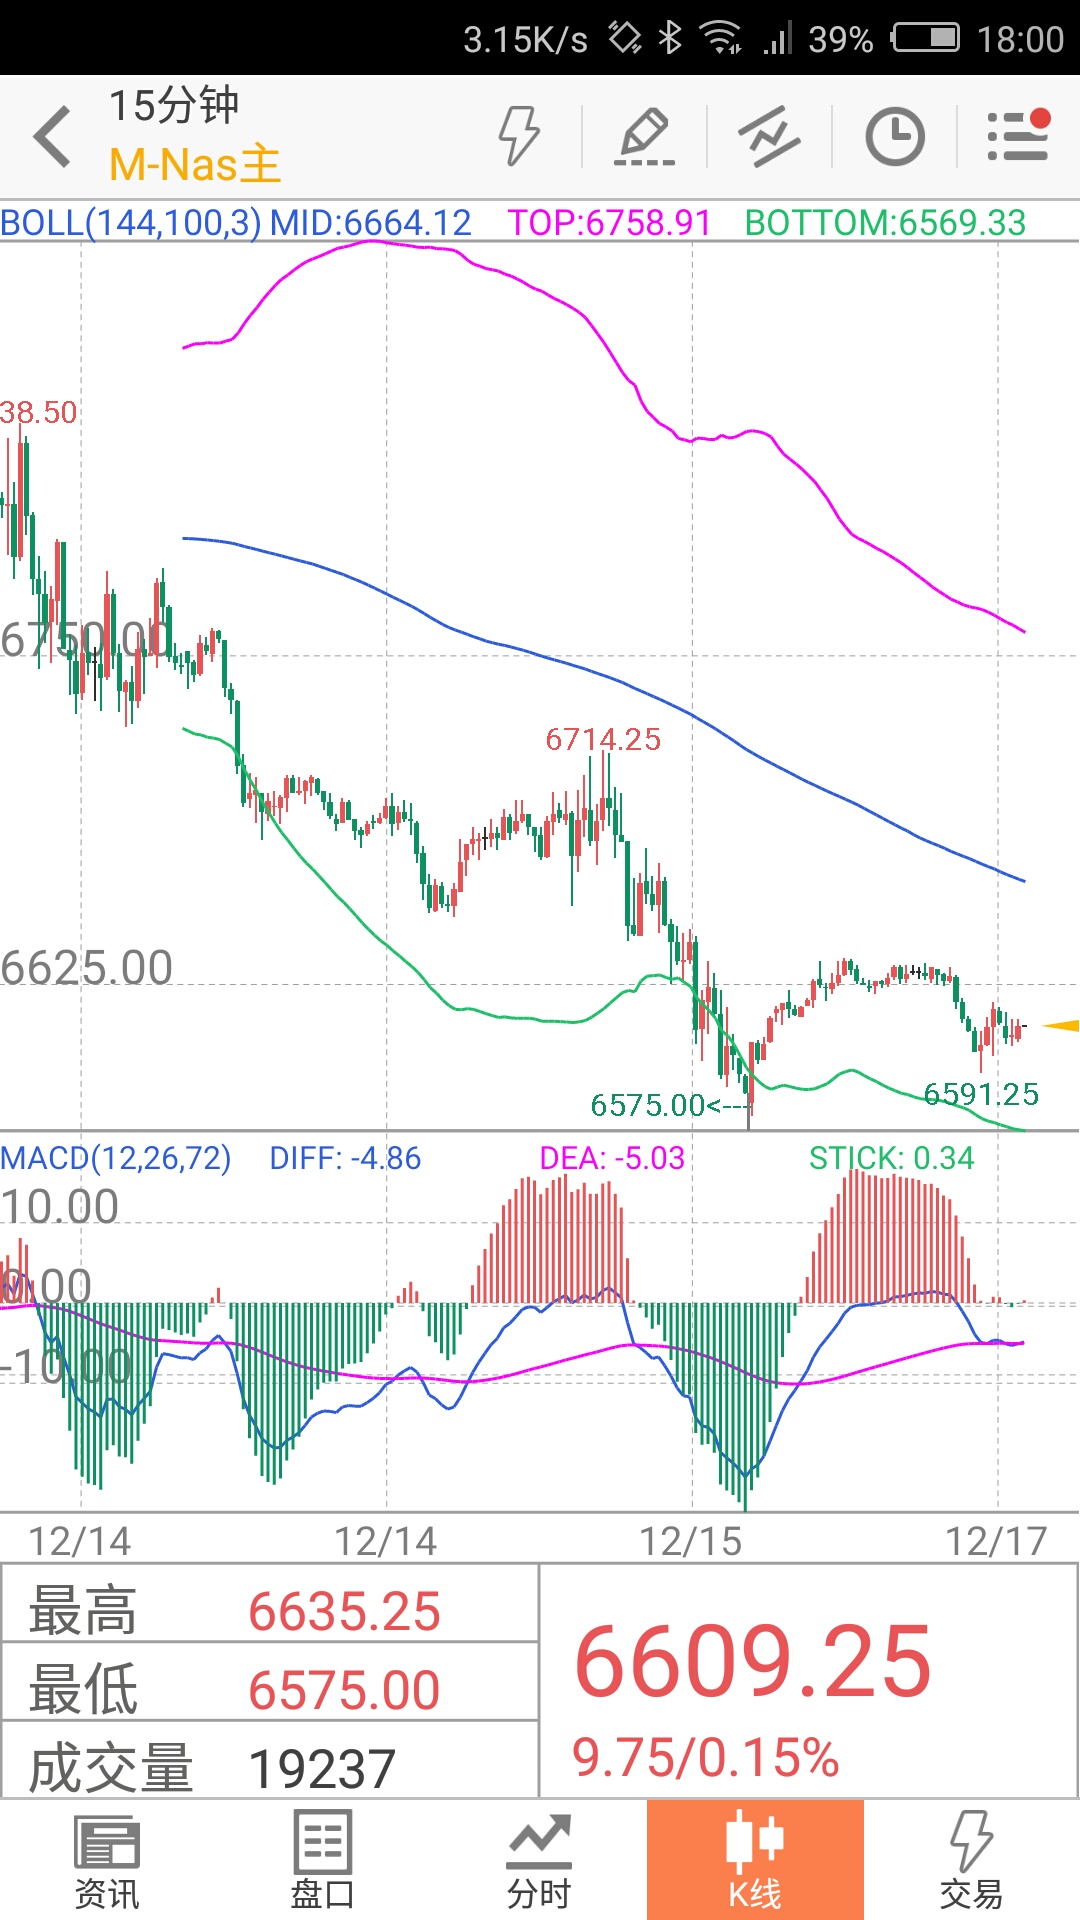Viewport: 1080px width, 1920px height.
Task: Tap the M-Nas主 contract name
Action: 195,165
